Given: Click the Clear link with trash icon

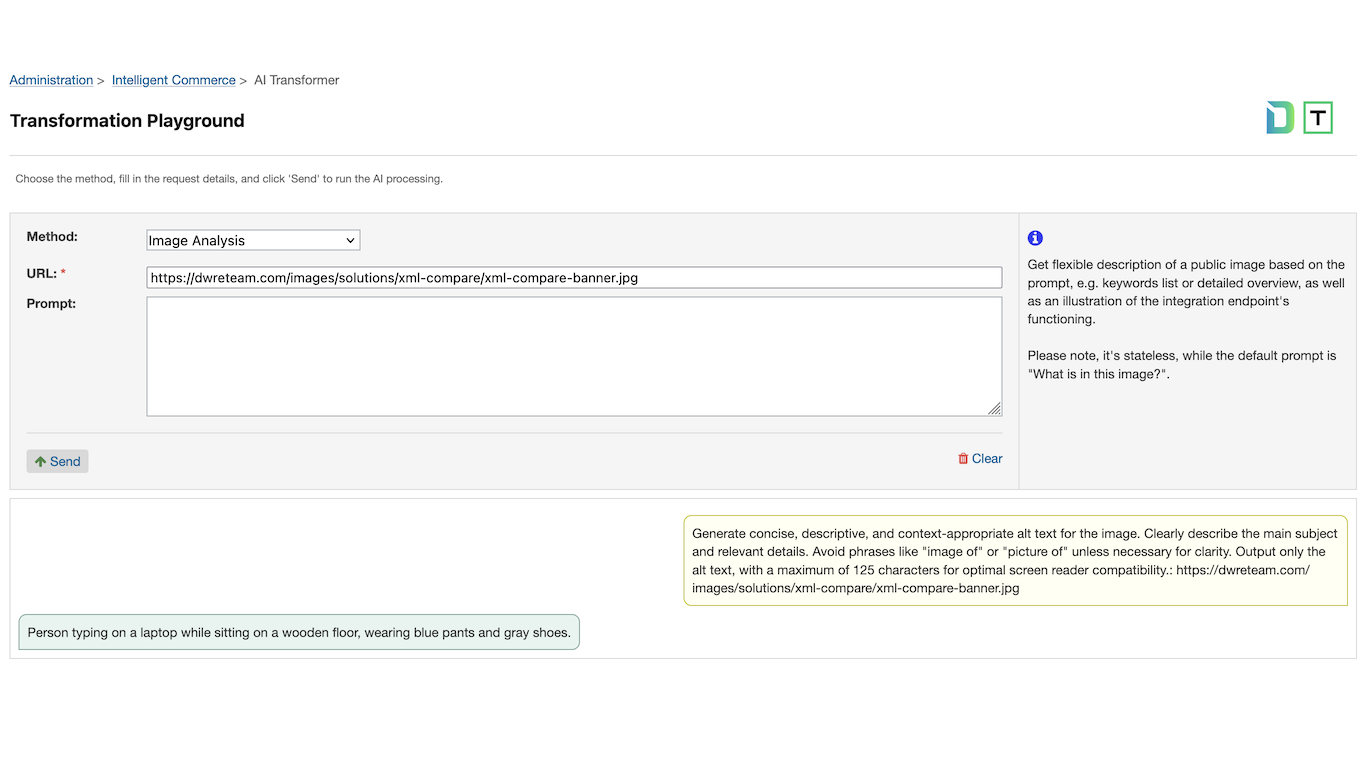Looking at the screenshot, I should pyautogui.click(x=980, y=458).
